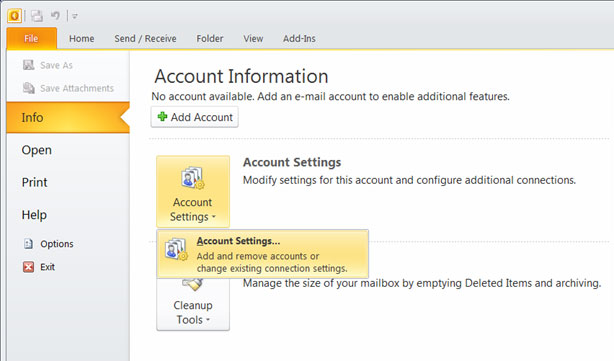Click the Save As text in sidebar

point(56,65)
